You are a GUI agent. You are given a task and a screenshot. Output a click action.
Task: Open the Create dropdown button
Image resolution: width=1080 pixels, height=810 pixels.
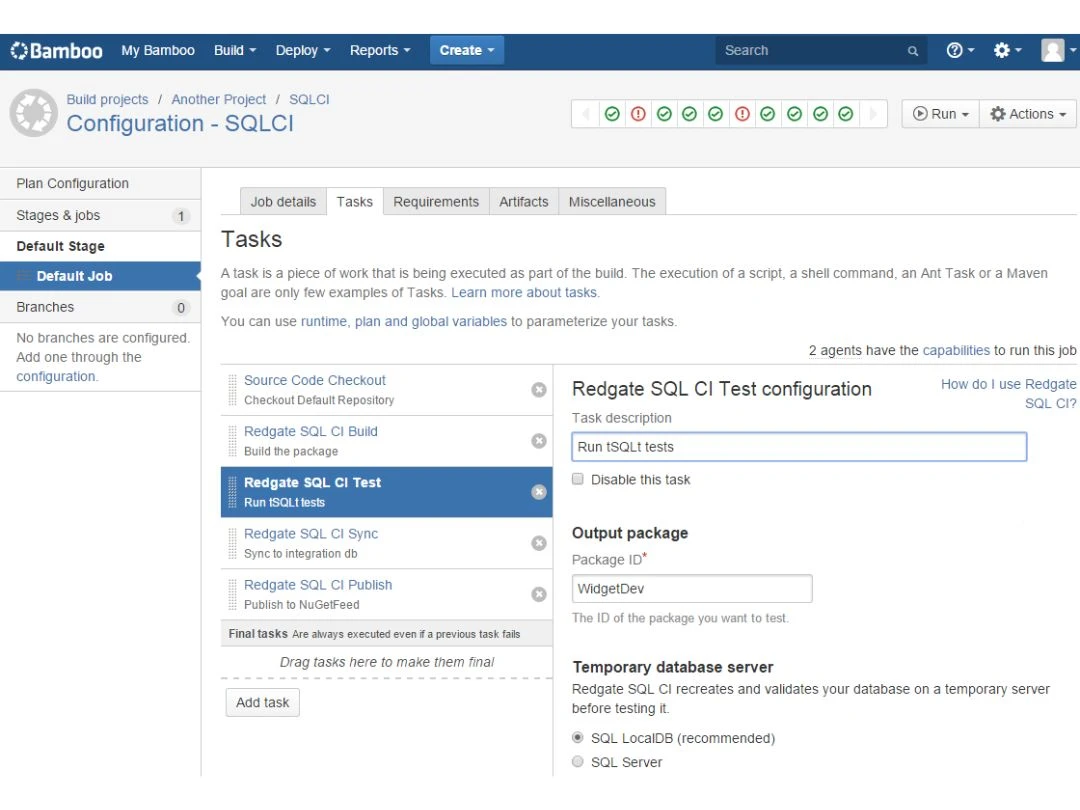click(467, 50)
